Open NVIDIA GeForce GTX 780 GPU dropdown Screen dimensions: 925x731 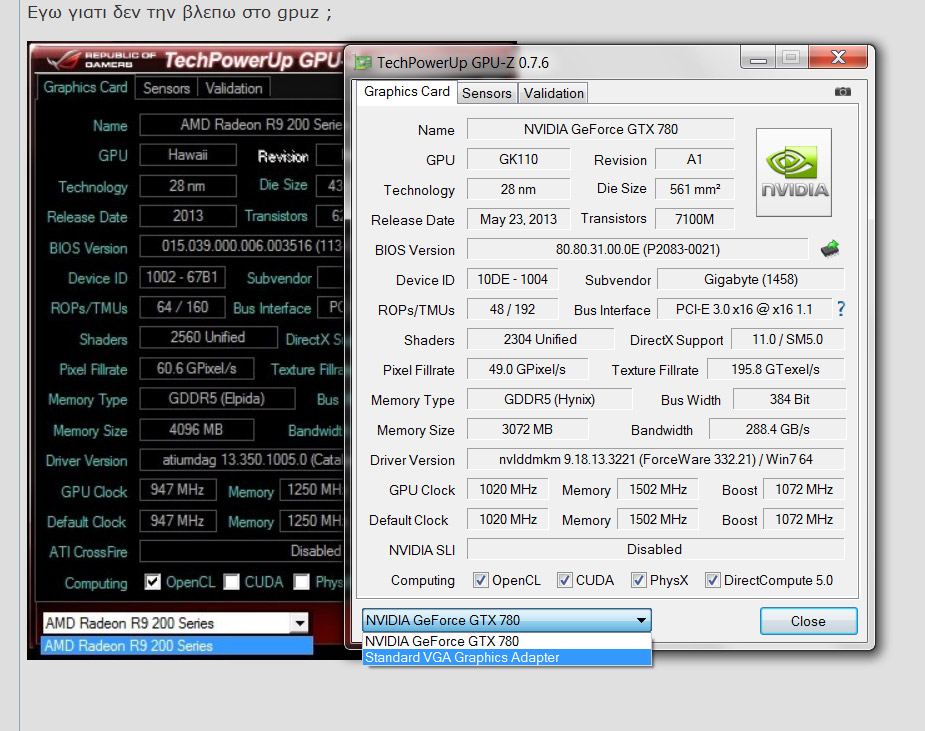(507, 620)
